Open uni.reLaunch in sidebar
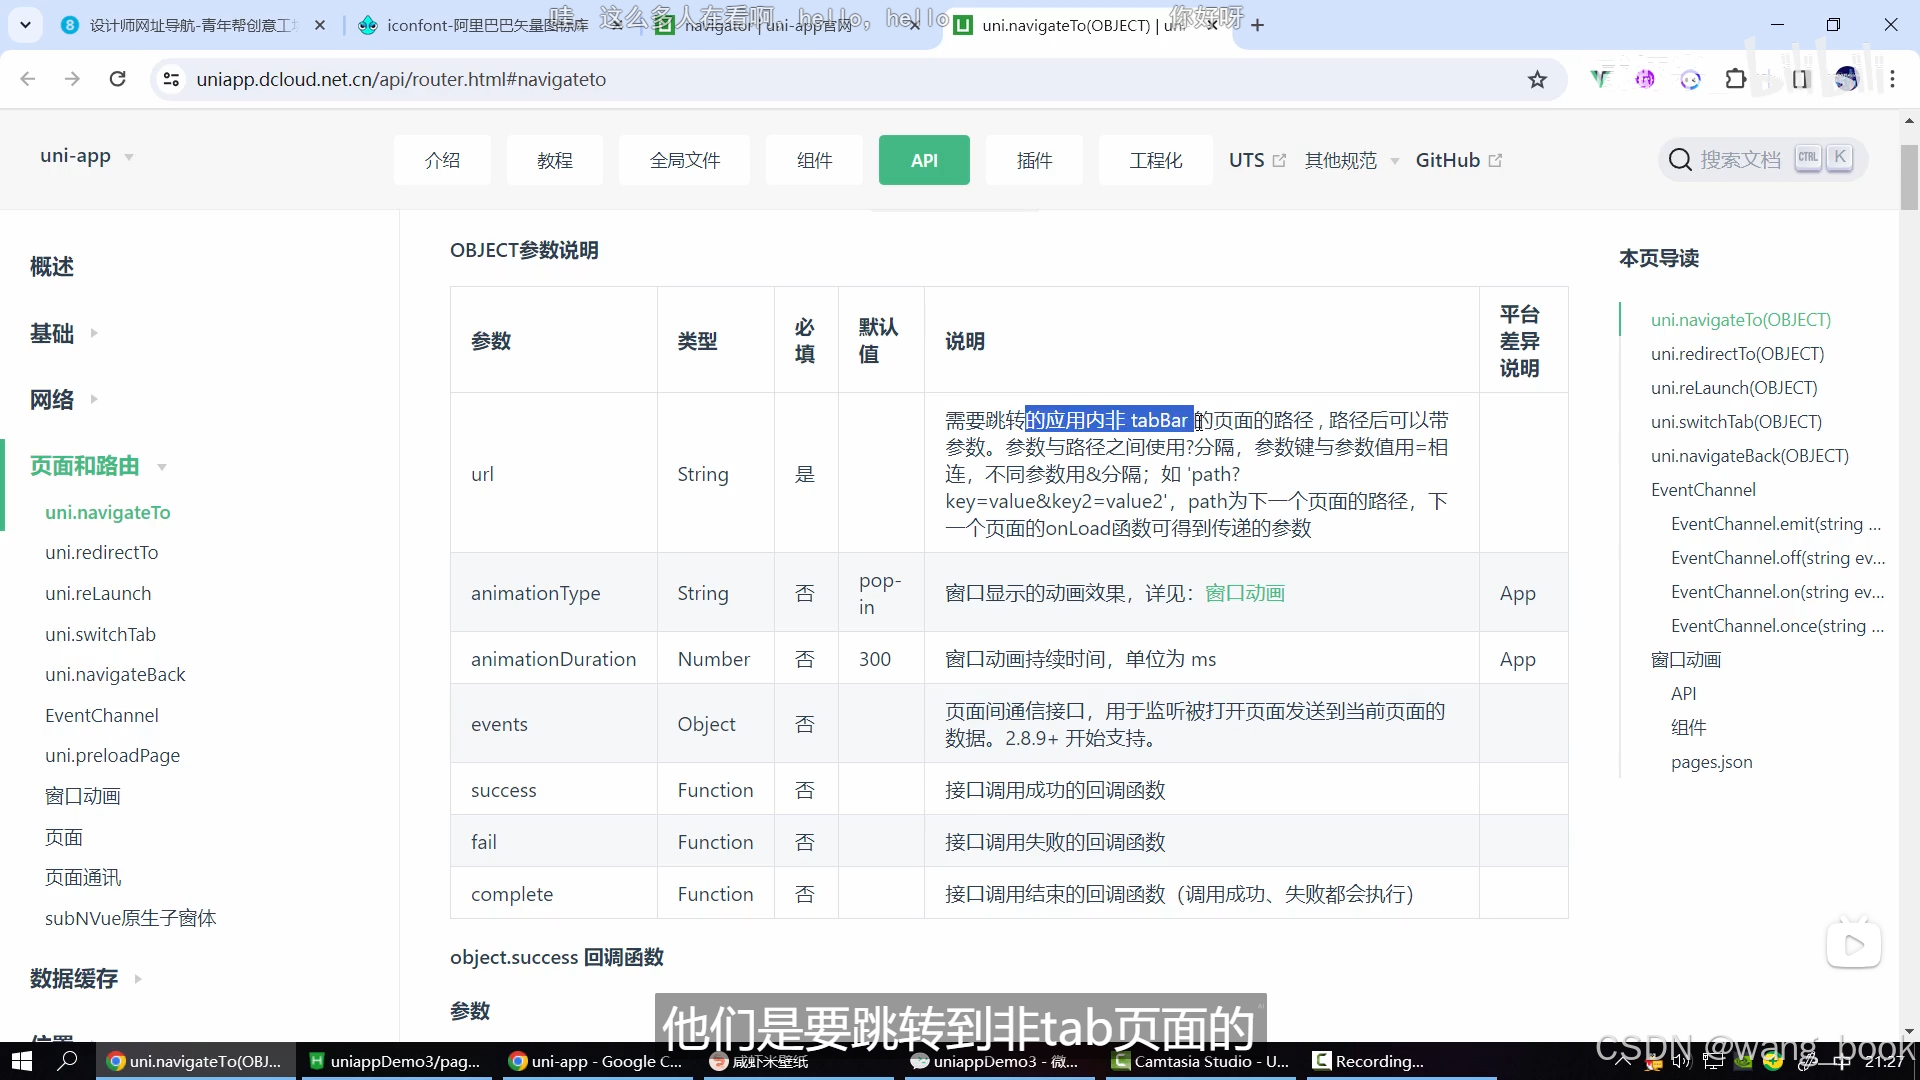The image size is (1920, 1080). (x=98, y=593)
